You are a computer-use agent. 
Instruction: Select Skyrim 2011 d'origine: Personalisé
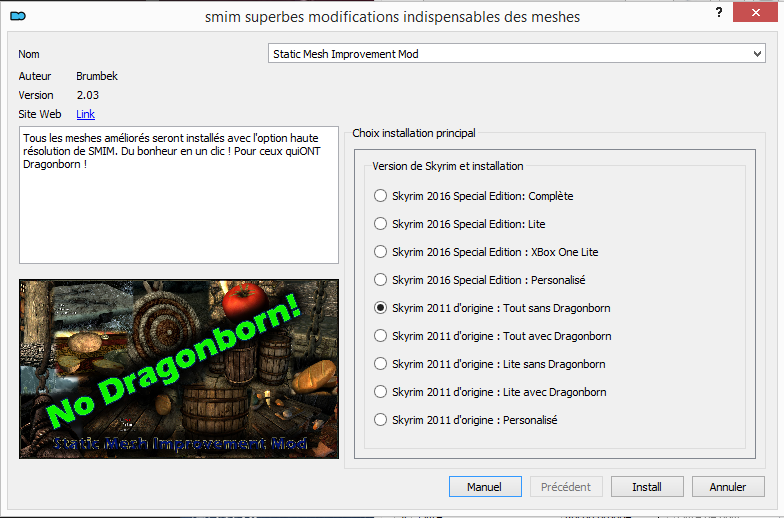[x=380, y=420]
